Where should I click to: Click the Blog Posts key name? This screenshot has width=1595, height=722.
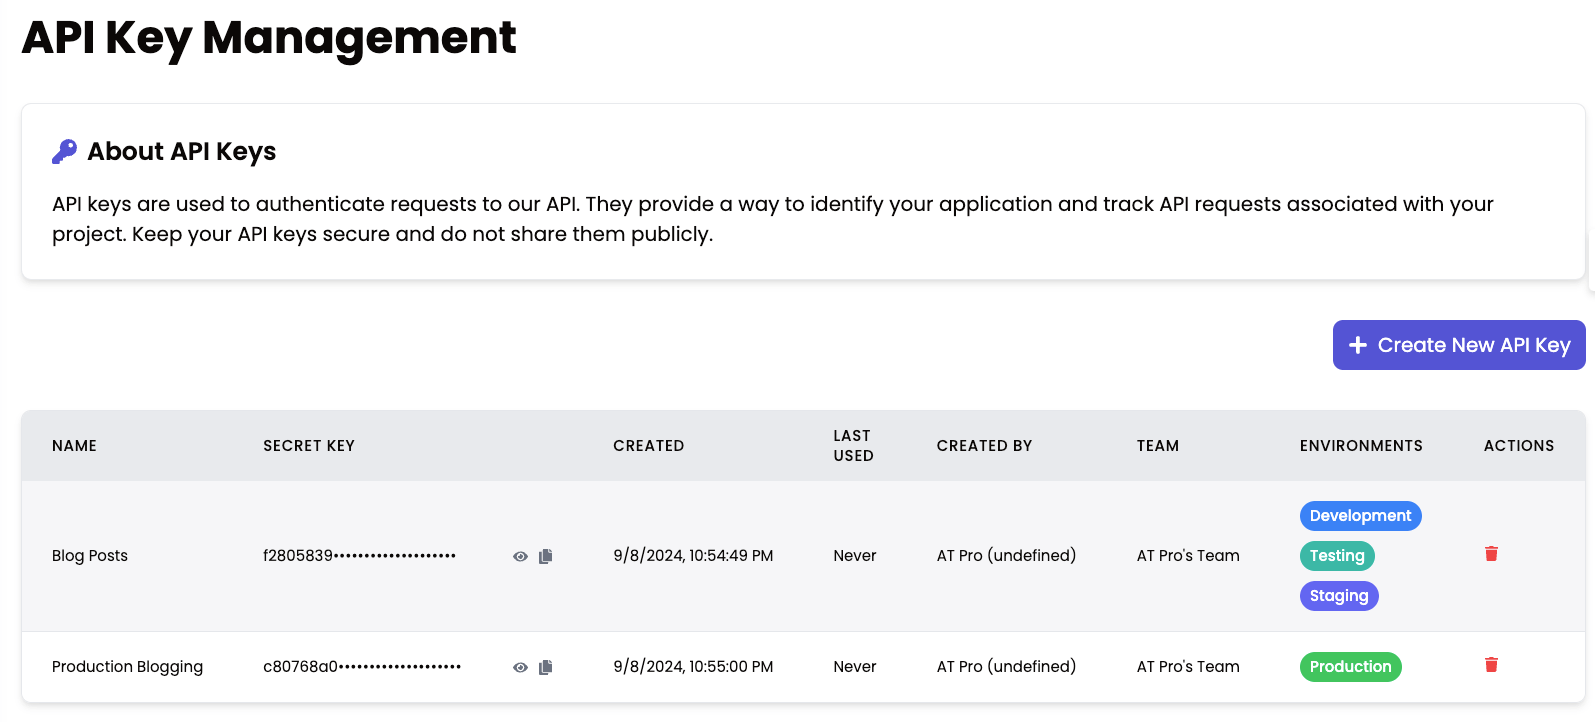tap(90, 555)
